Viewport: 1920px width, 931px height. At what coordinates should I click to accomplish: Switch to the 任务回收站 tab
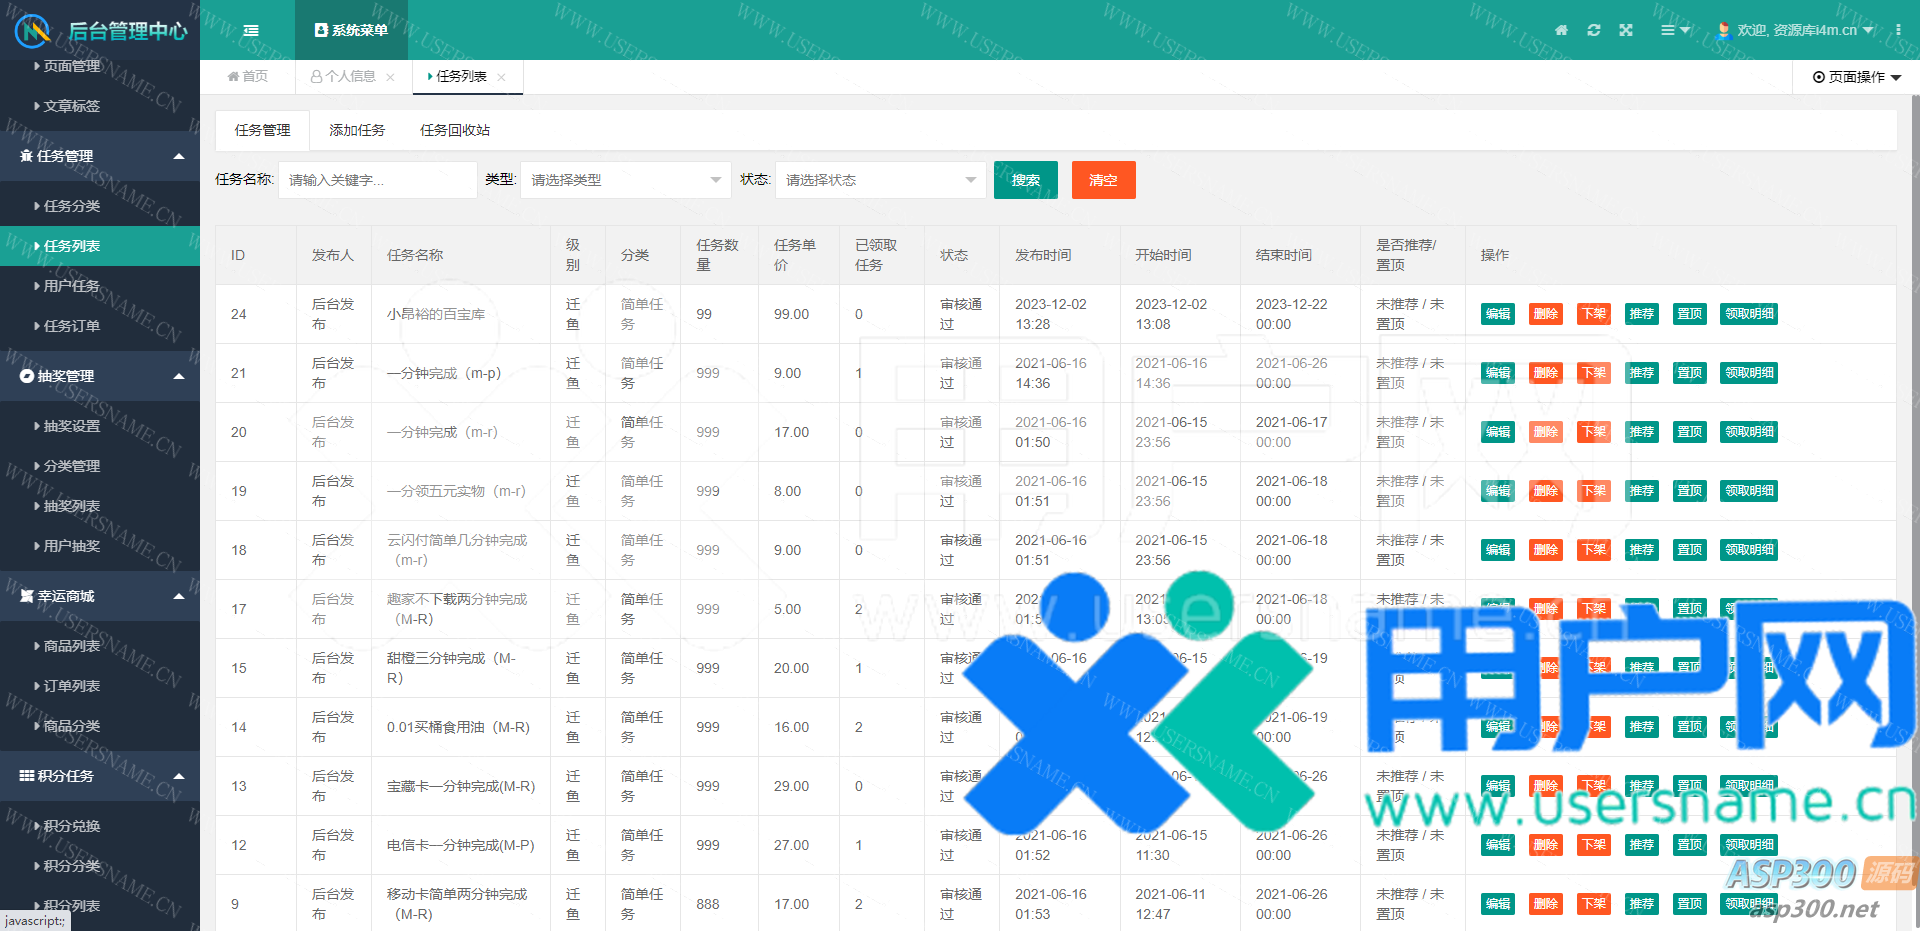(x=455, y=130)
